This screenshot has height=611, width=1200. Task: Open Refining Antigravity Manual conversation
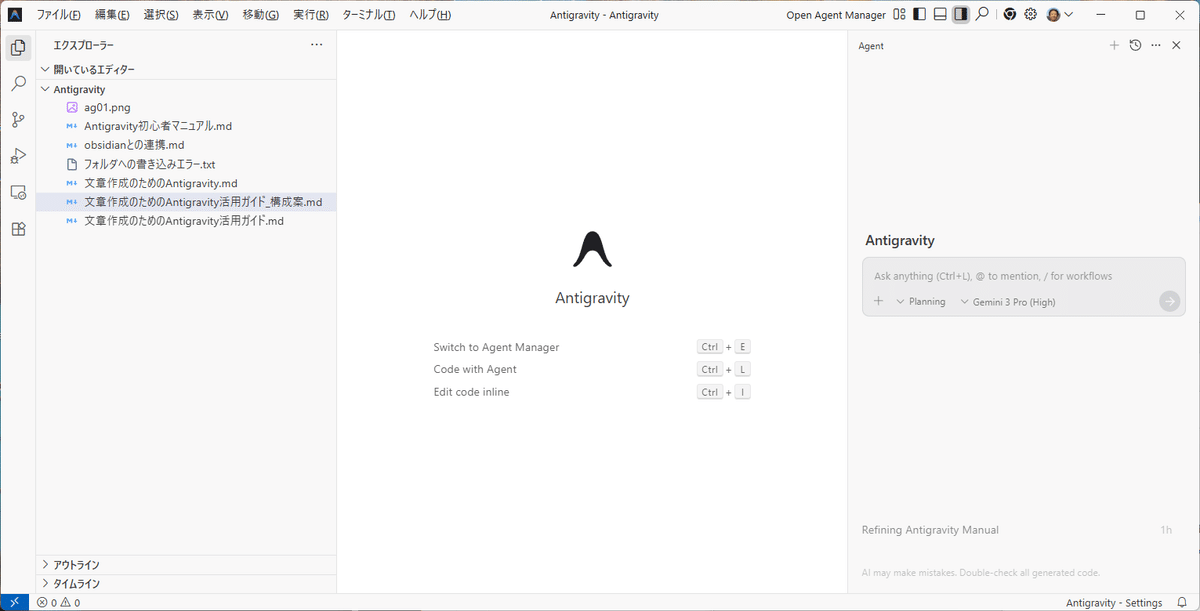[1016, 530]
